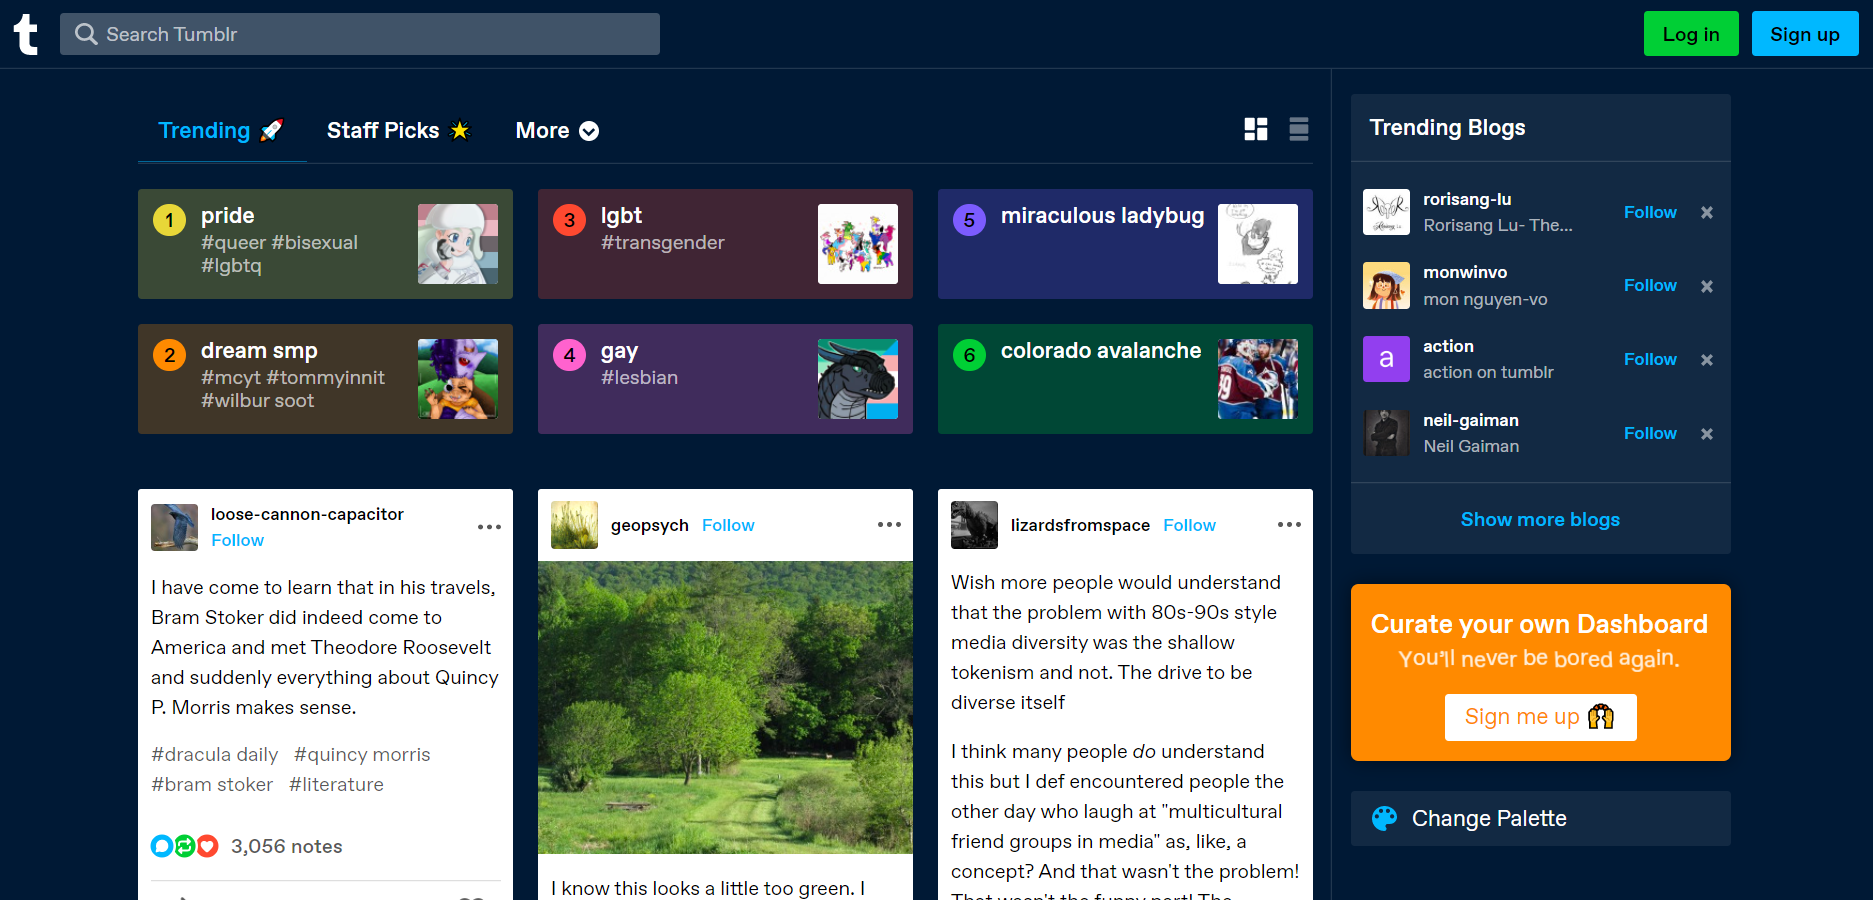Open the Tumblr logo home link
This screenshot has height=900, width=1873.
pos(26,34)
